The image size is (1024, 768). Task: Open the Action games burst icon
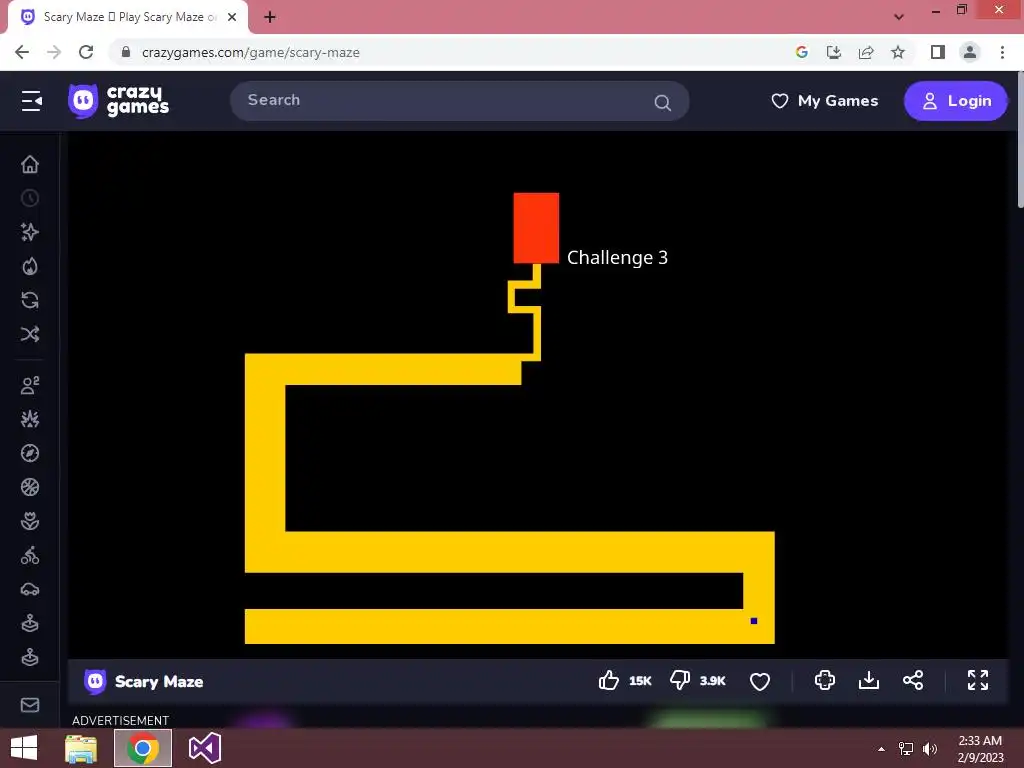tap(30, 419)
